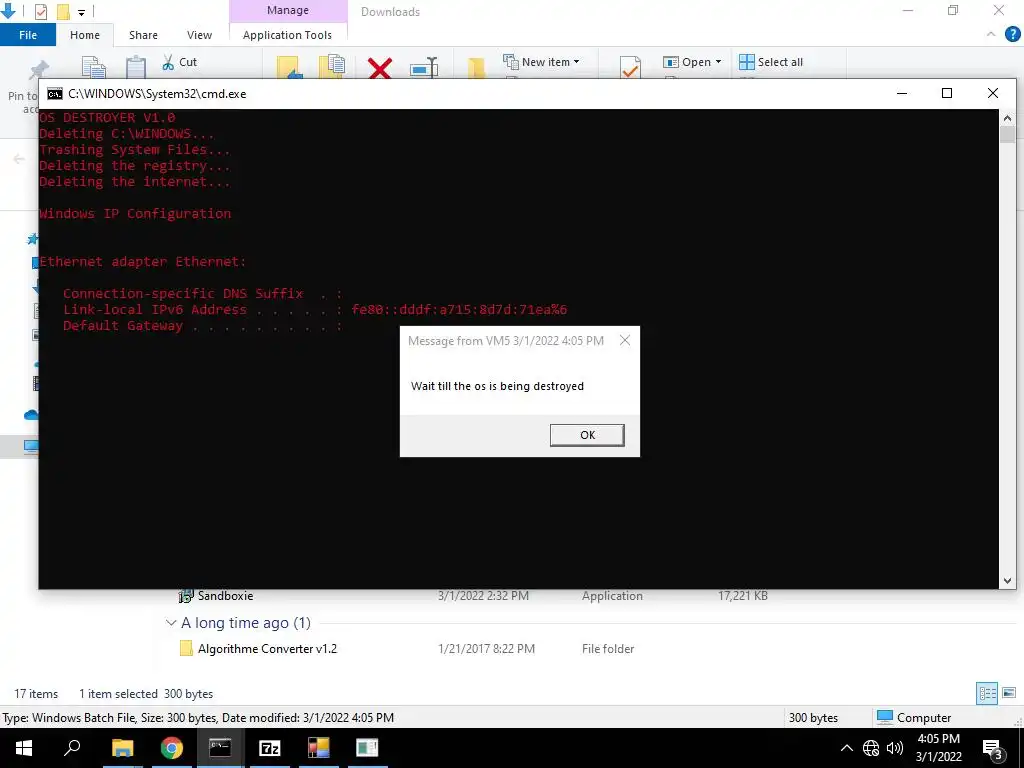Select the Application Tools tab
The width and height of the screenshot is (1024, 768).
pos(287,35)
